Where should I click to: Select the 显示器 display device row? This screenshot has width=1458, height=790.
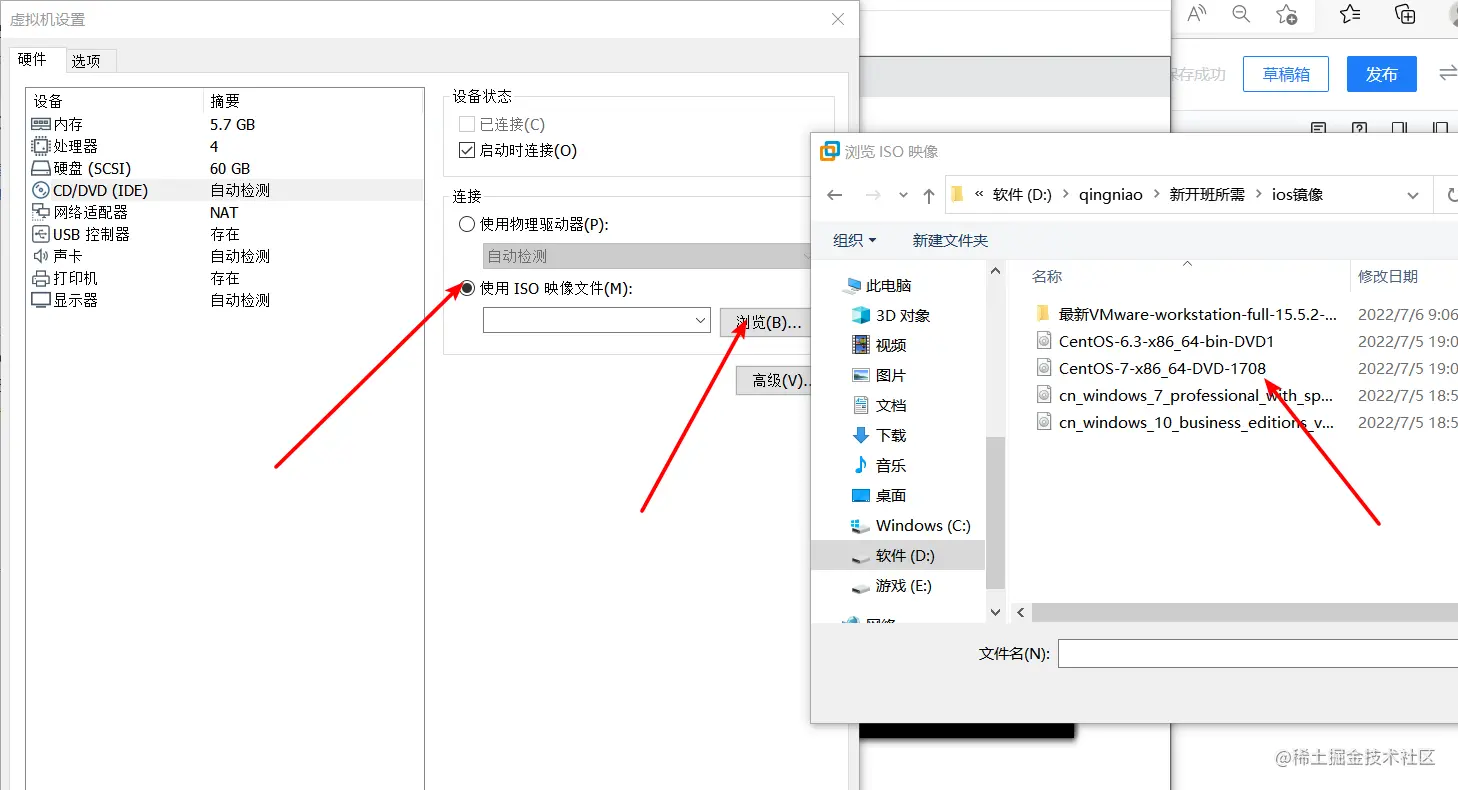tap(227, 300)
